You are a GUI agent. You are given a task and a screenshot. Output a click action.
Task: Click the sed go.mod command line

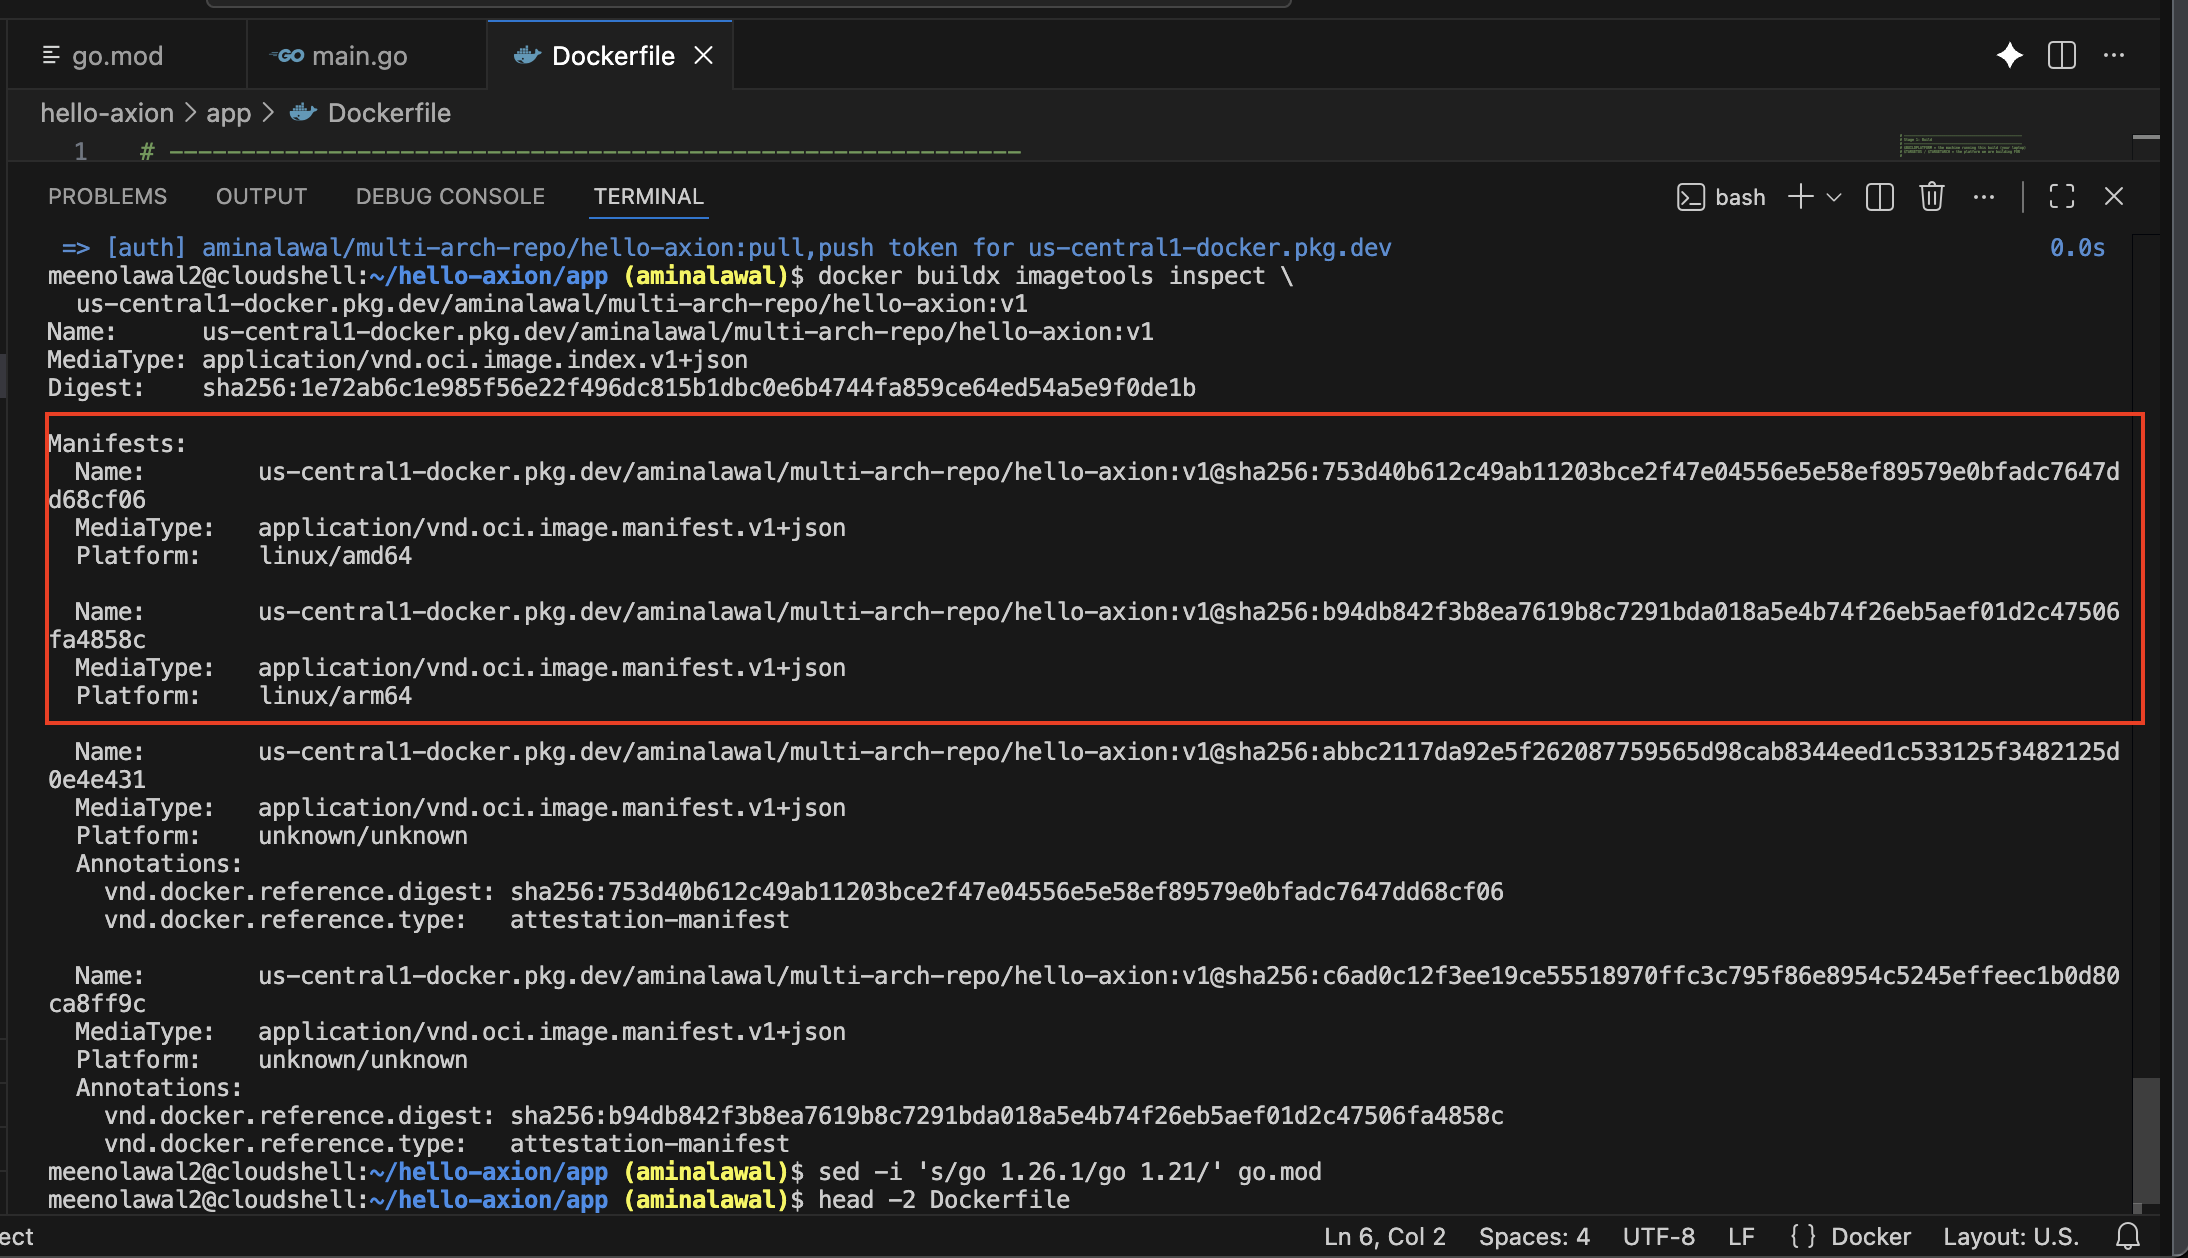click(1070, 1172)
